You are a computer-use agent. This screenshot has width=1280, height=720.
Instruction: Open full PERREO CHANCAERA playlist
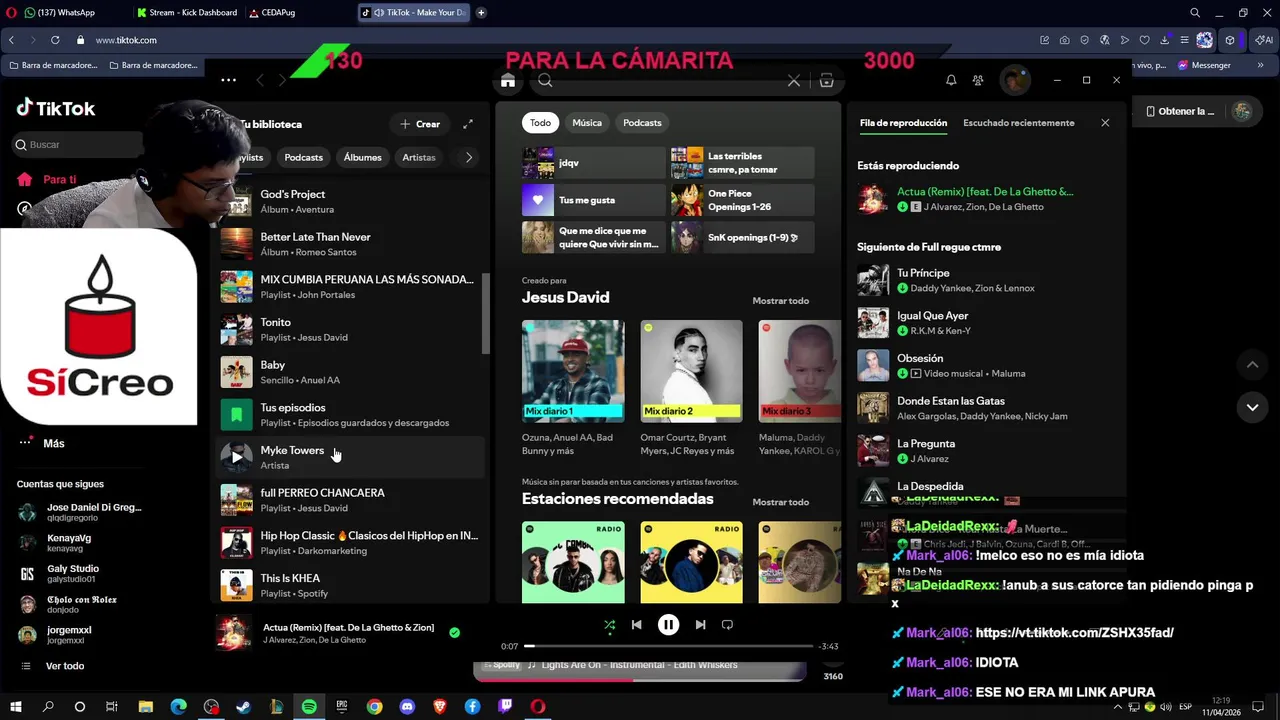point(350,500)
